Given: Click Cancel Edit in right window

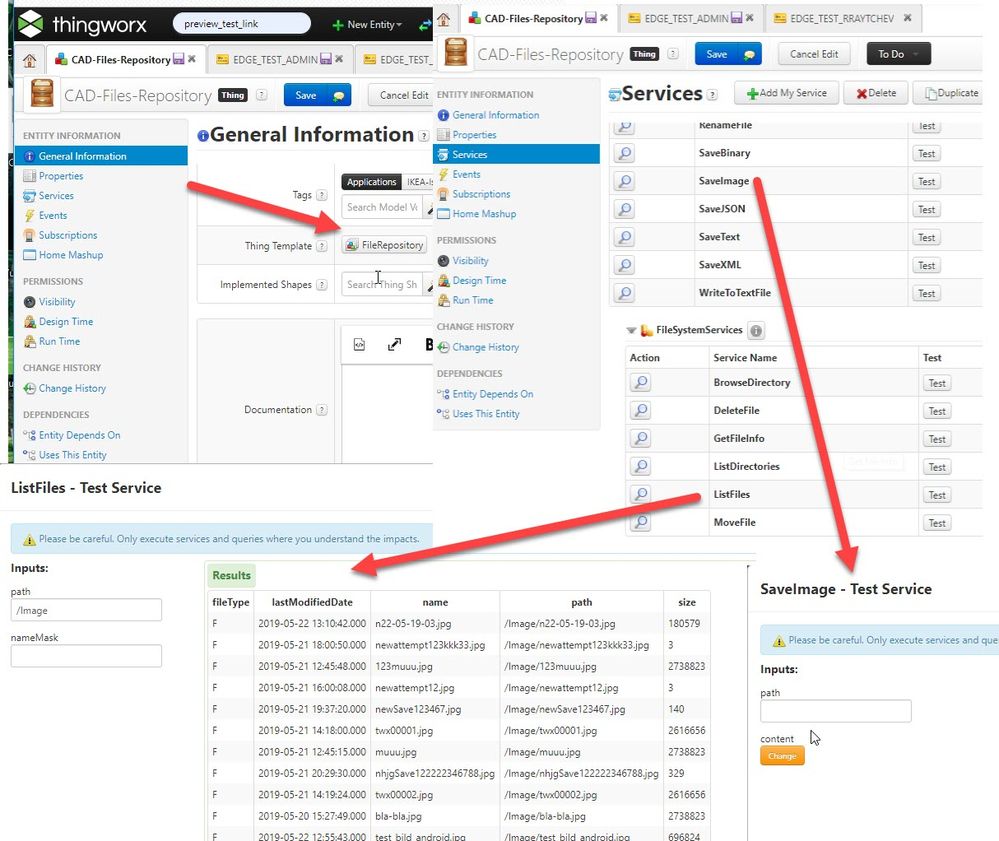Looking at the screenshot, I should [814, 54].
